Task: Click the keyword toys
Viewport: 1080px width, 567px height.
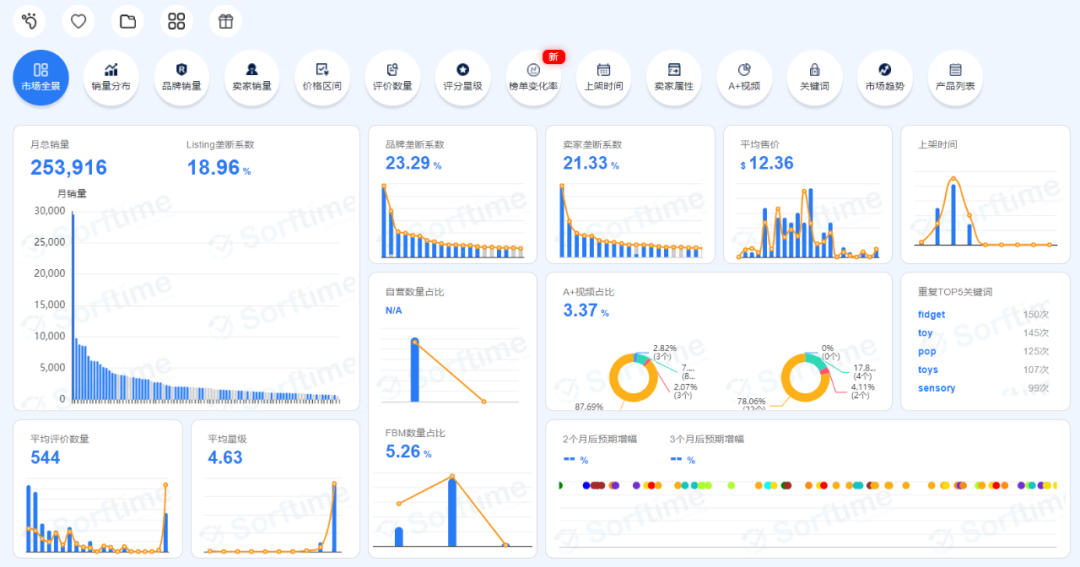Action: point(928,370)
